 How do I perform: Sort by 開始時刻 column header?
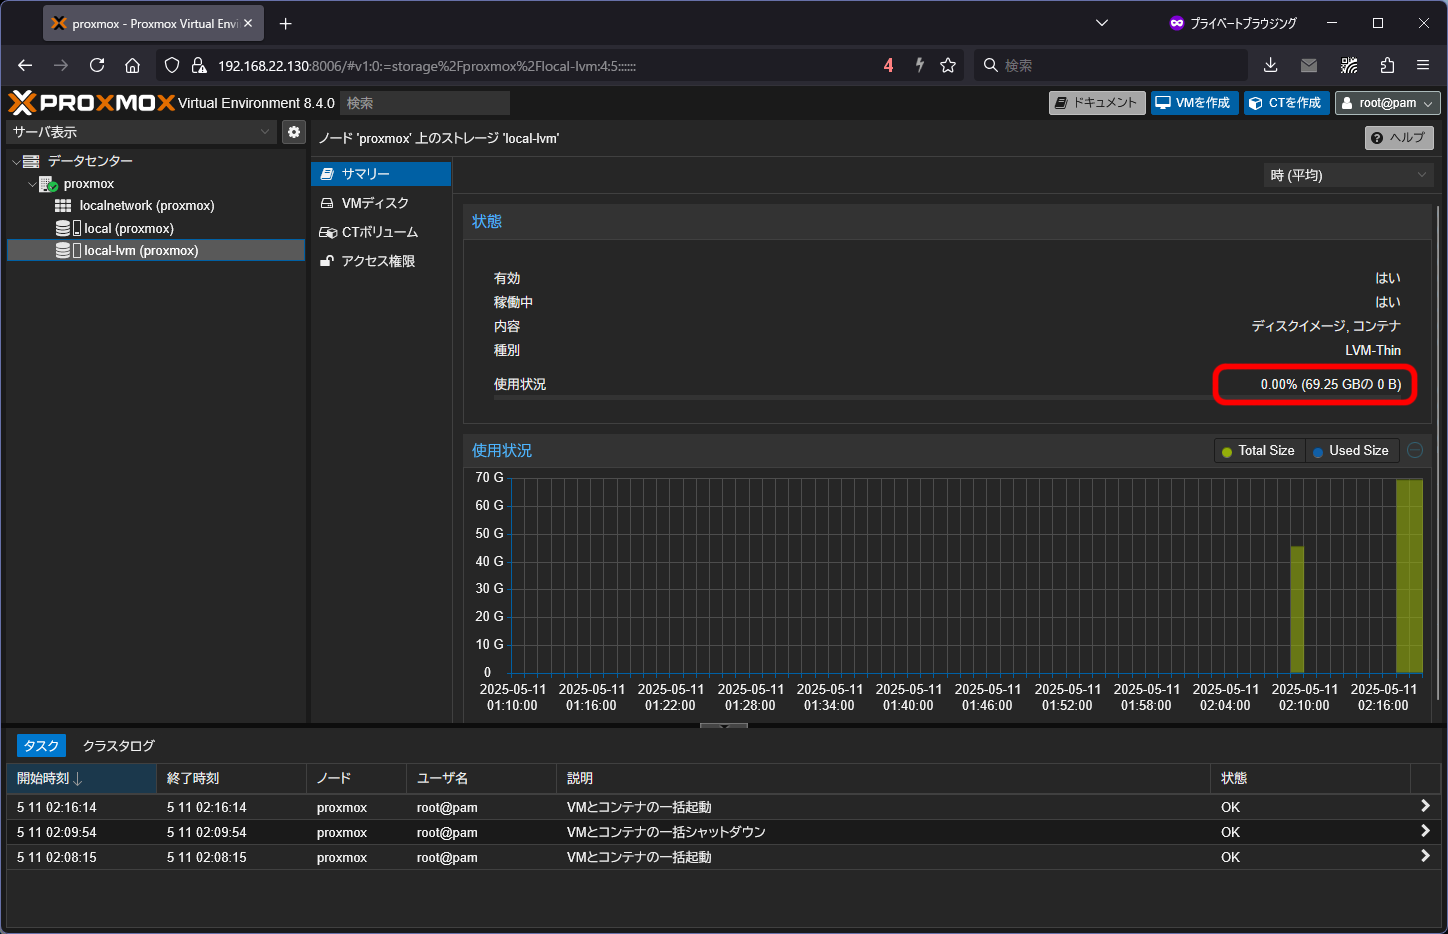click(82, 778)
